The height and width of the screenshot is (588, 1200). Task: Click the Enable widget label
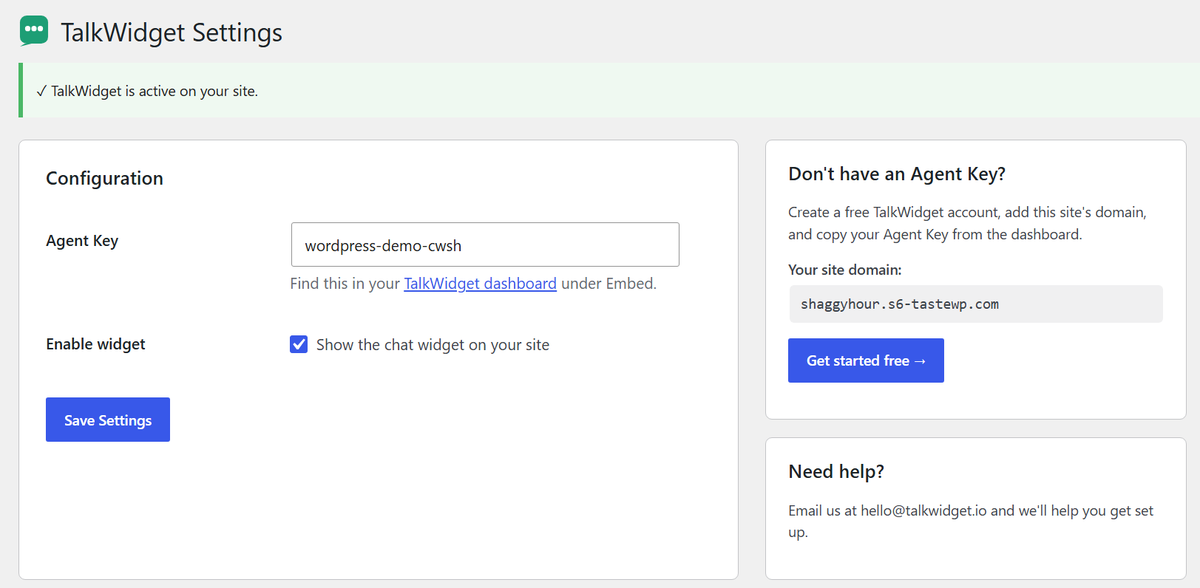(x=96, y=344)
